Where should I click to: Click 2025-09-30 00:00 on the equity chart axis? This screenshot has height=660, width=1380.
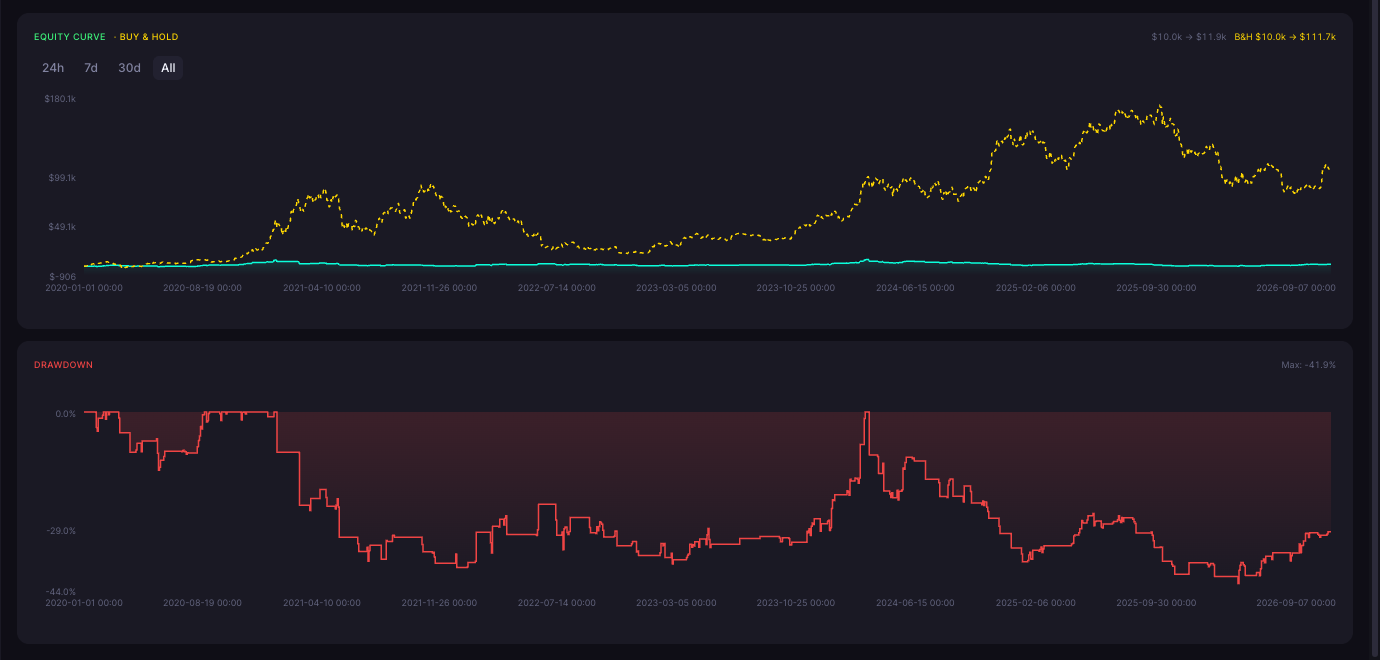pyautogui.click(x=1156, y=288)
